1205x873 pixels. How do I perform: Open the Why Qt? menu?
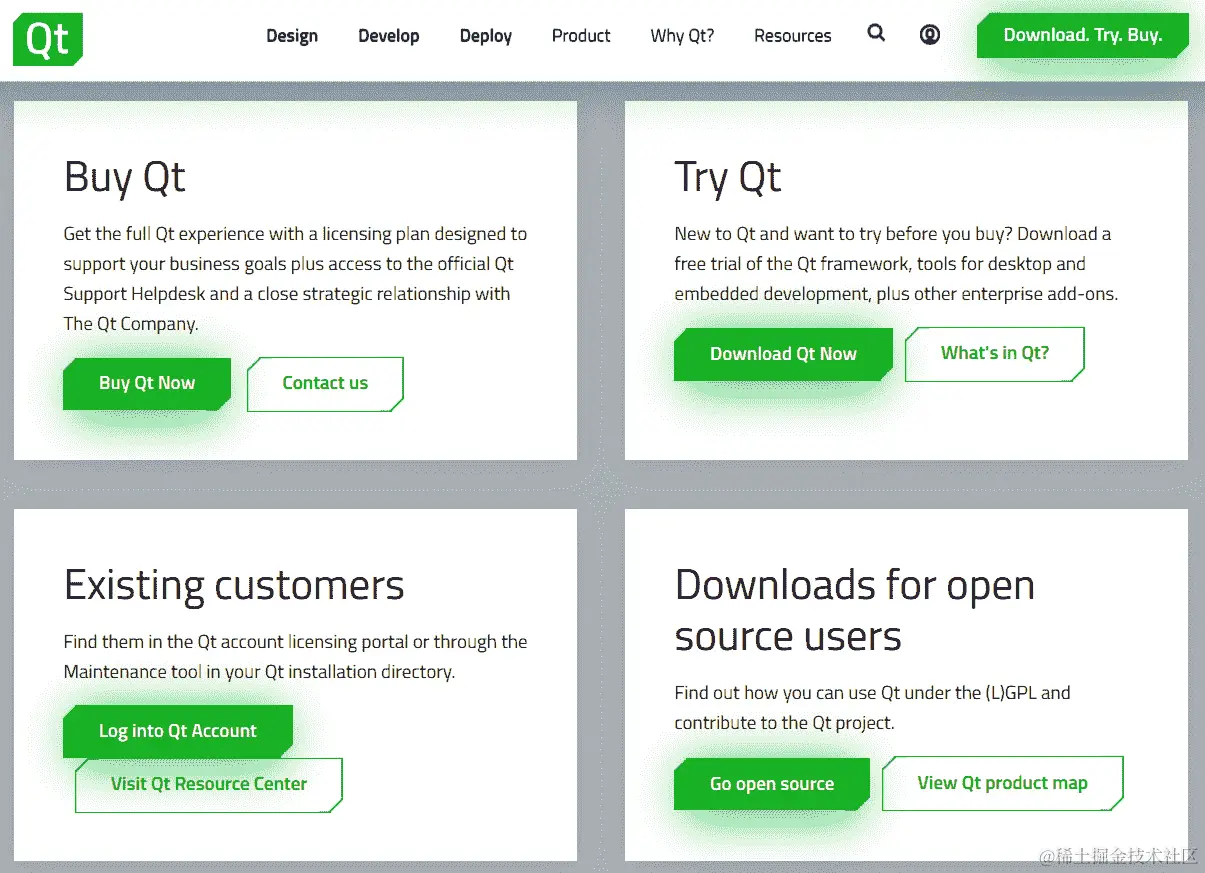[682, 36]
